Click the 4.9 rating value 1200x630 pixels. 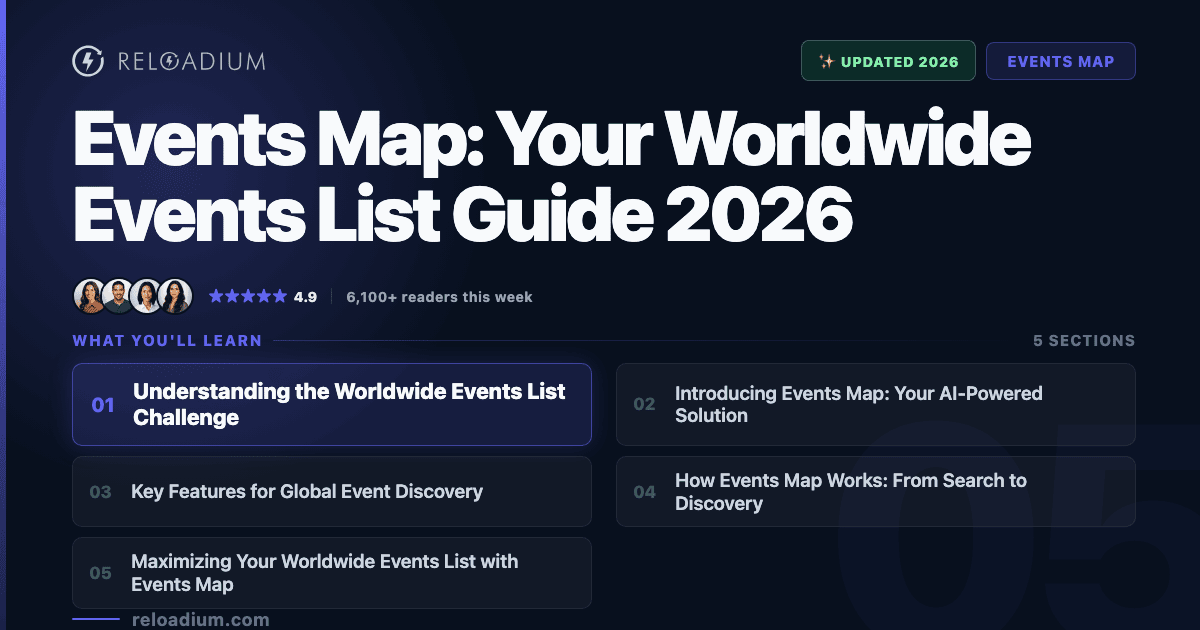305,297
